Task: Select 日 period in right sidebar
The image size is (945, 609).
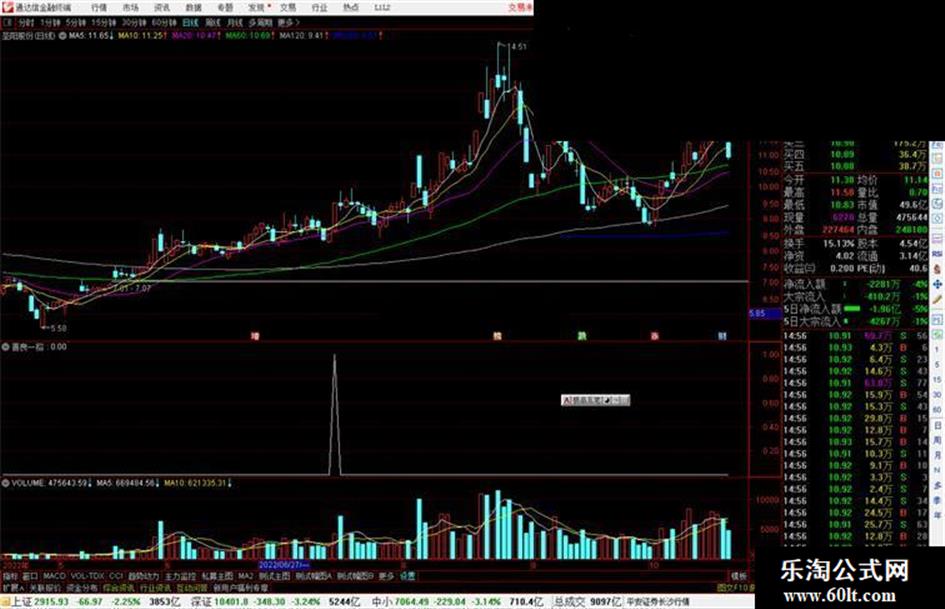Action: coord(937,425)
